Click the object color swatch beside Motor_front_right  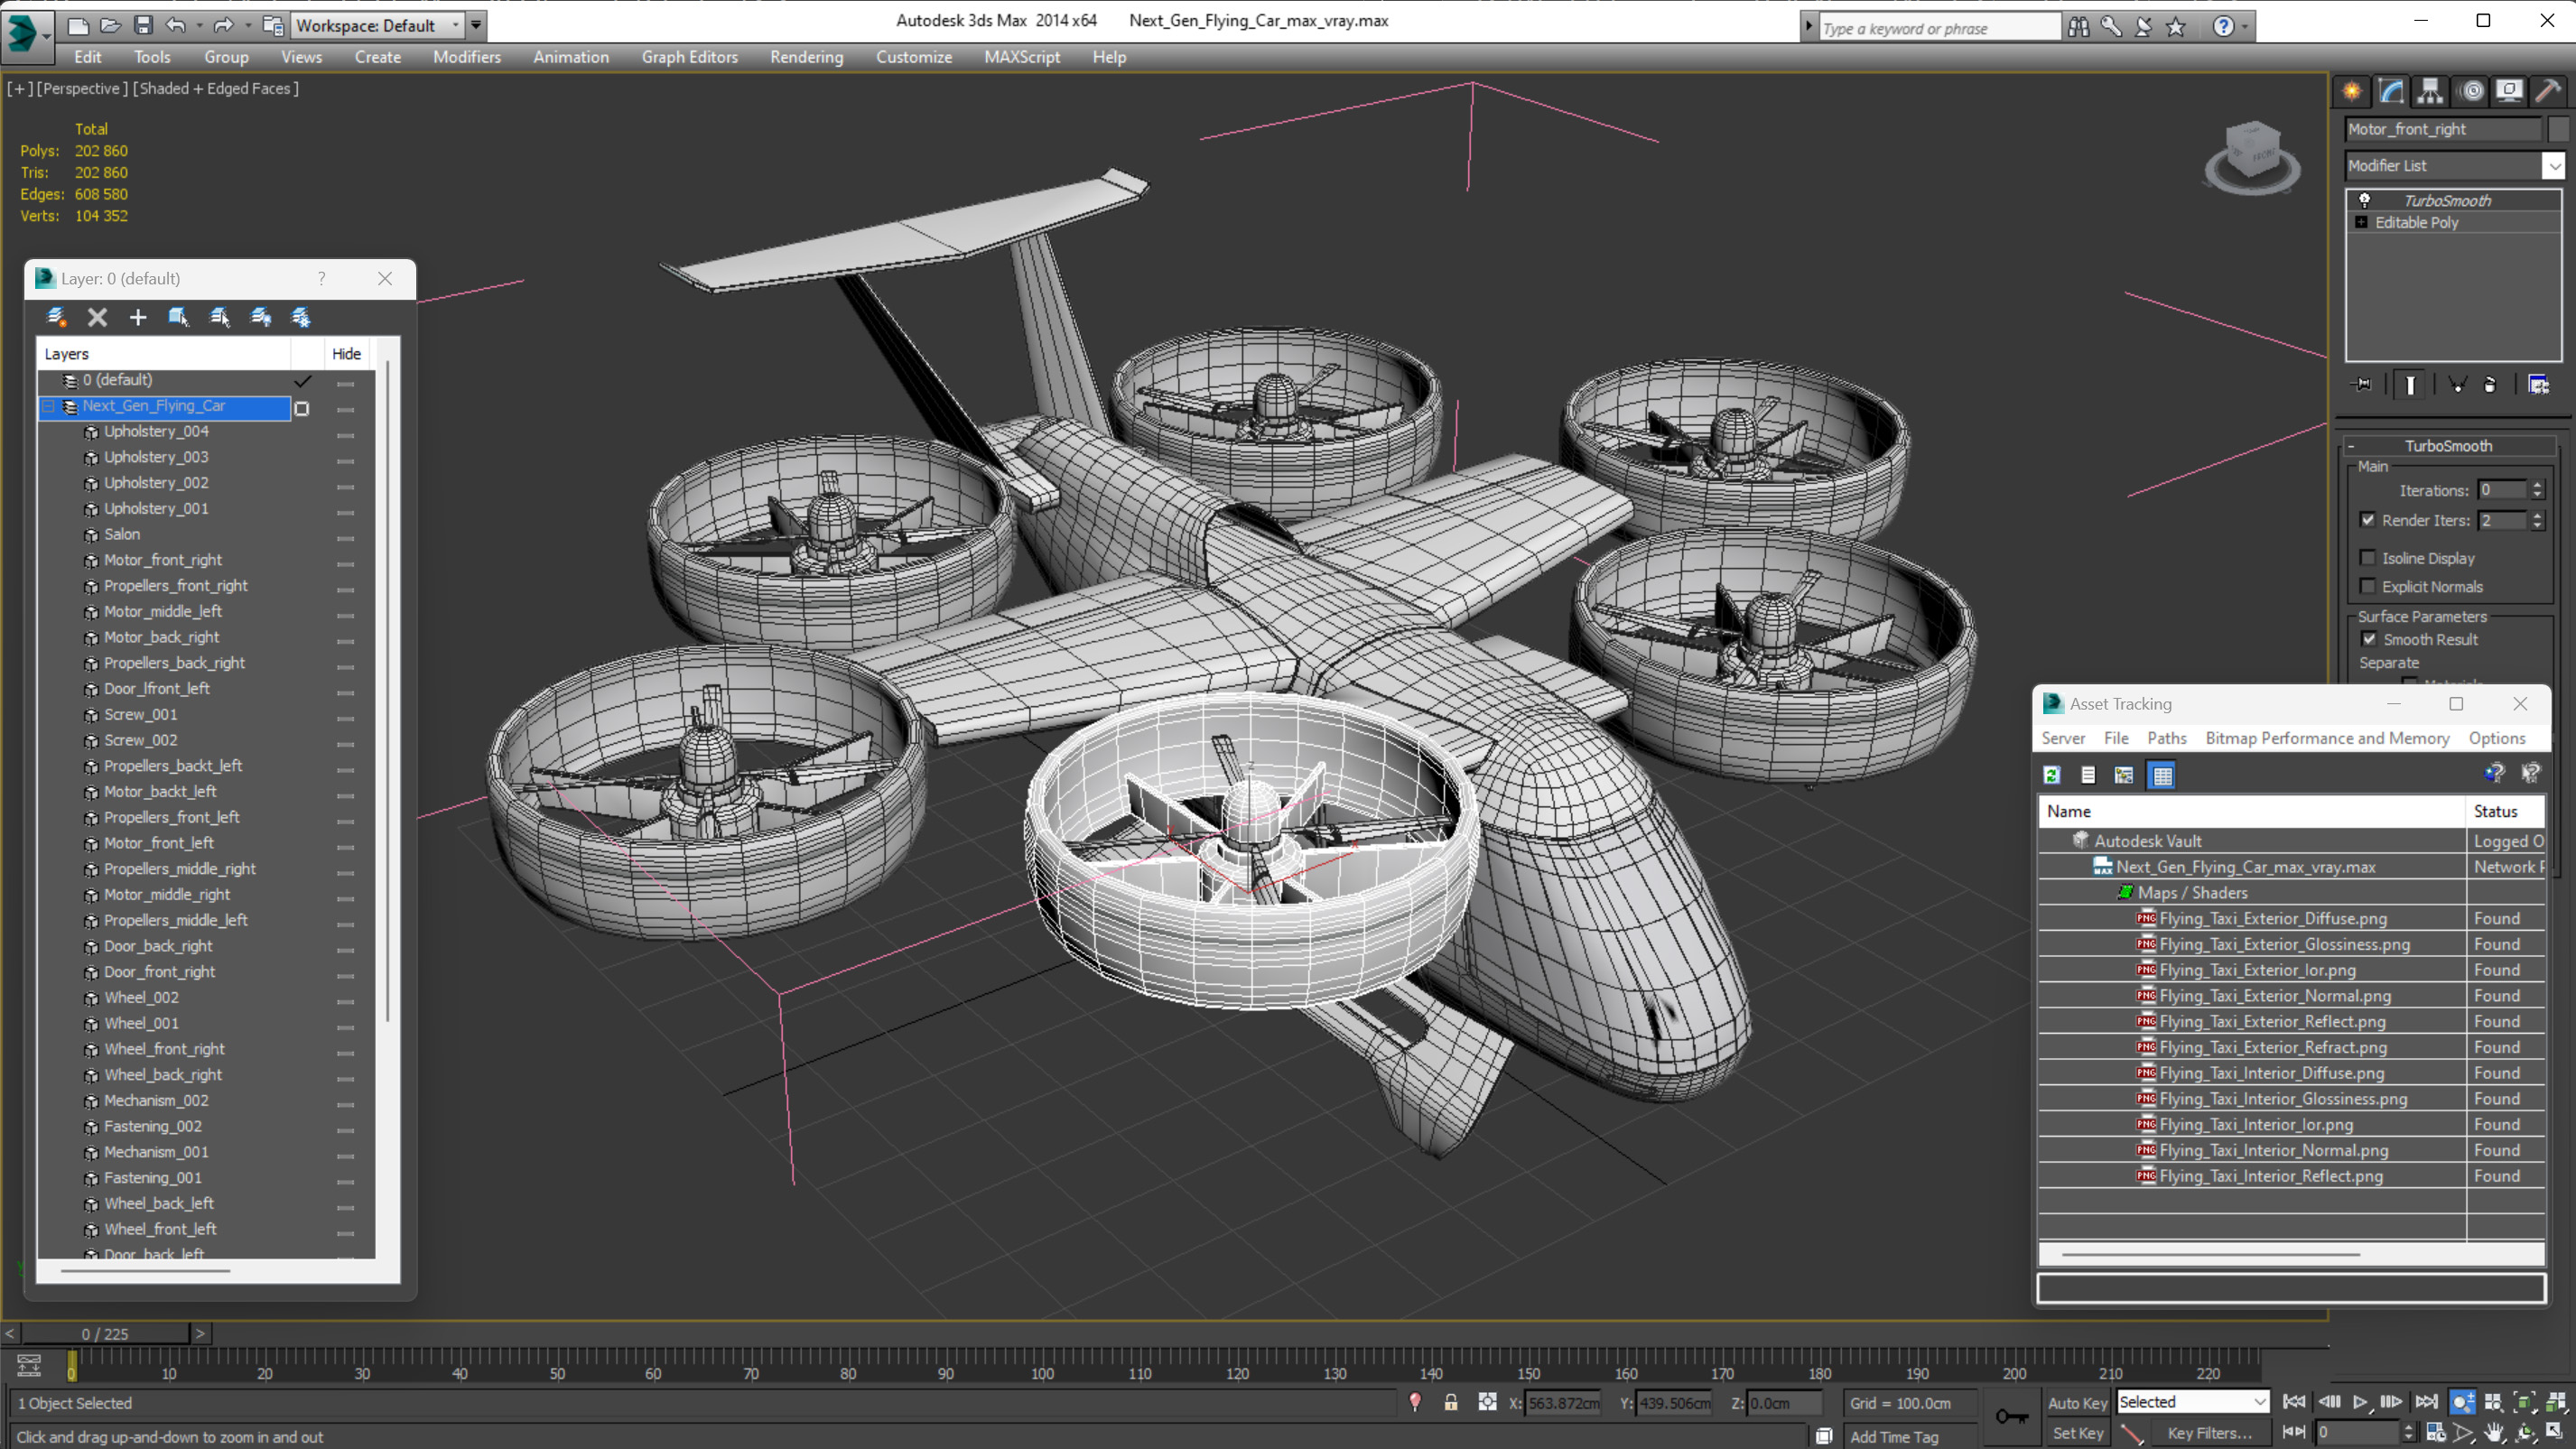coord(2557,129)
